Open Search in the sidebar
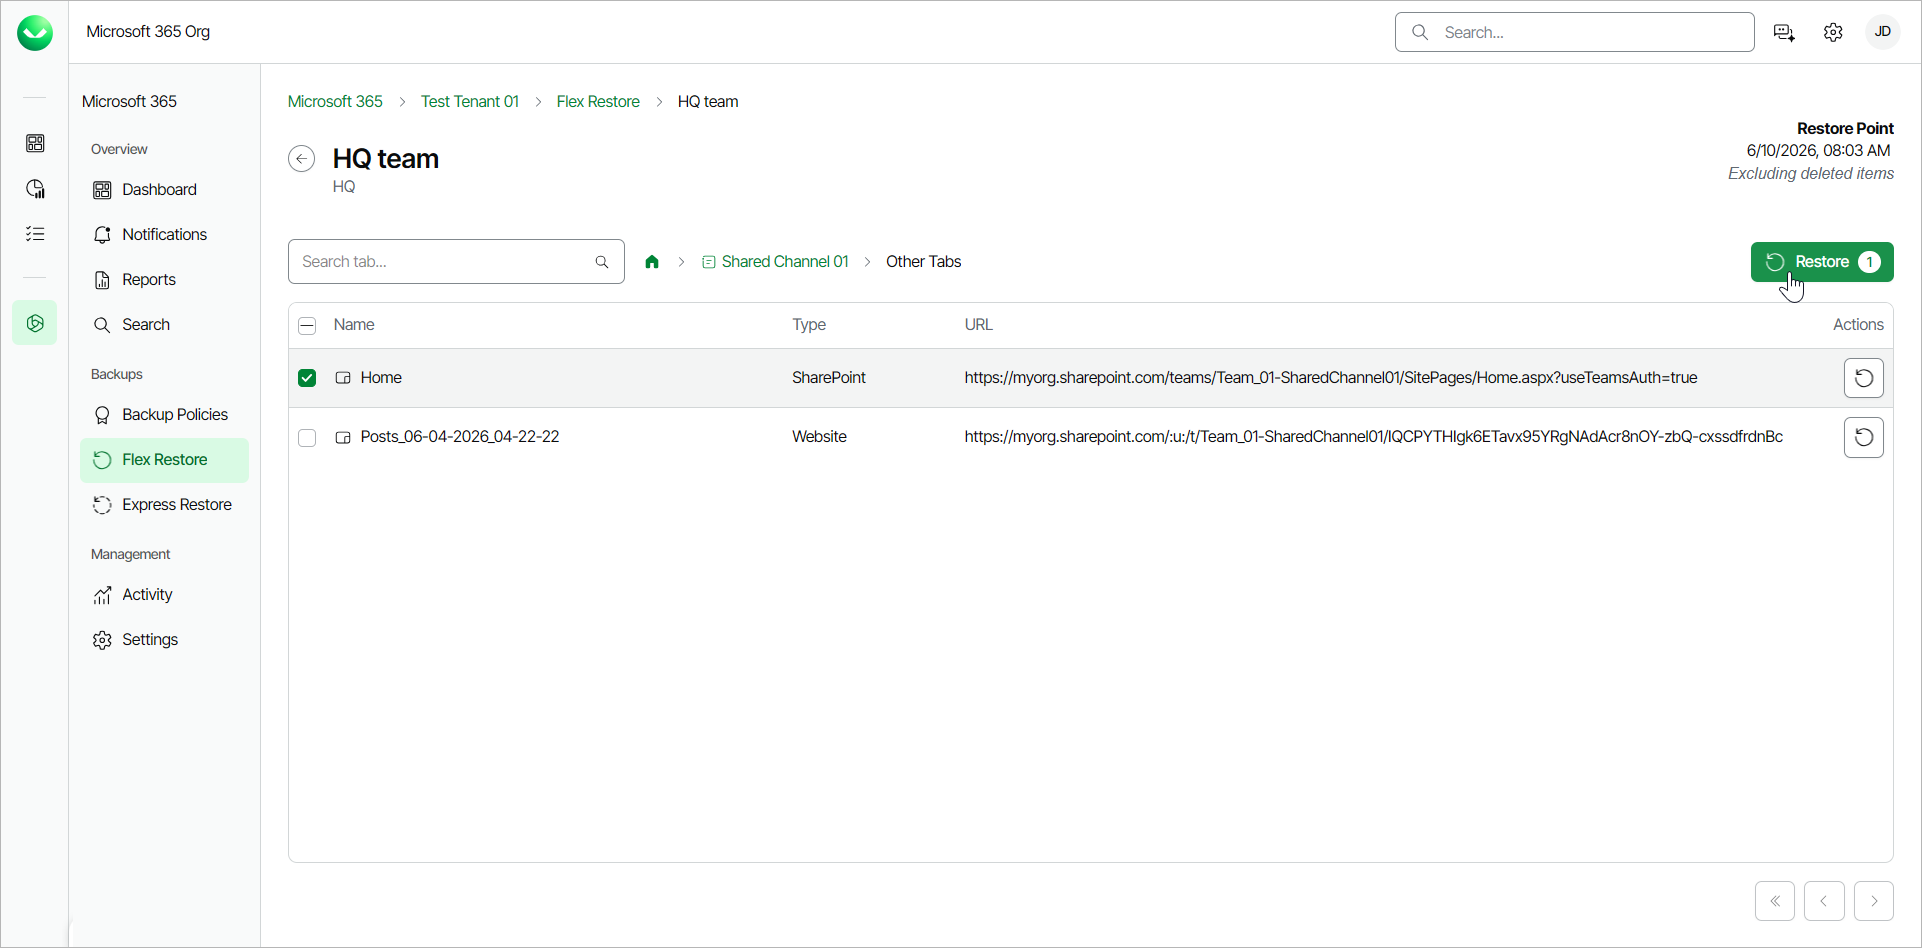 pyautogui.click(x=164, y=324)
